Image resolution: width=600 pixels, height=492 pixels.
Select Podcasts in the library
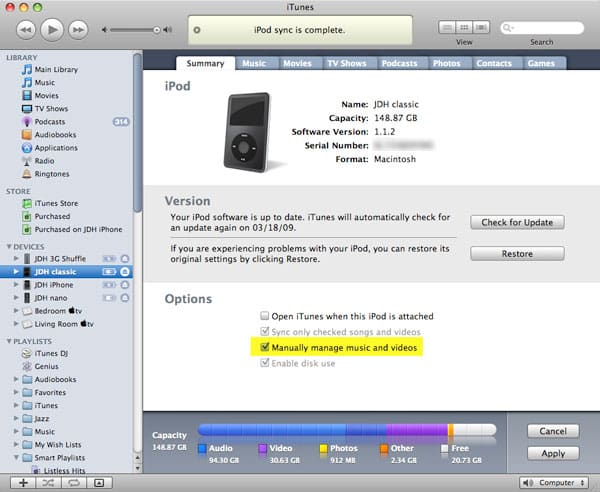click(x=50, y=121)
